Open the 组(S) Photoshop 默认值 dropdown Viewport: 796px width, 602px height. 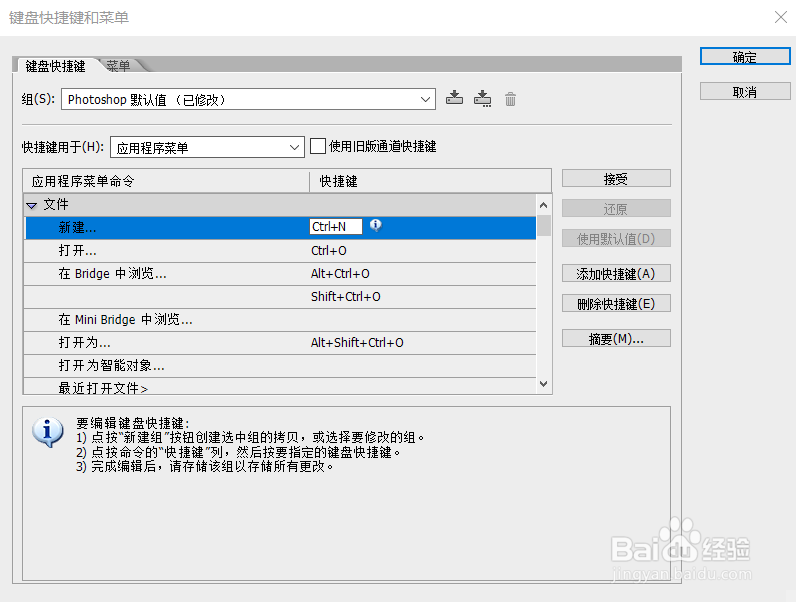248,99
